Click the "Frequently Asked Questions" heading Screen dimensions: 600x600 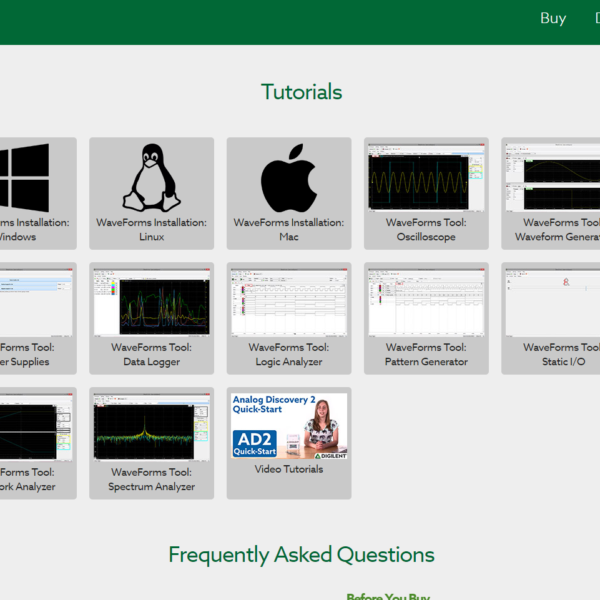click(301, 555)
